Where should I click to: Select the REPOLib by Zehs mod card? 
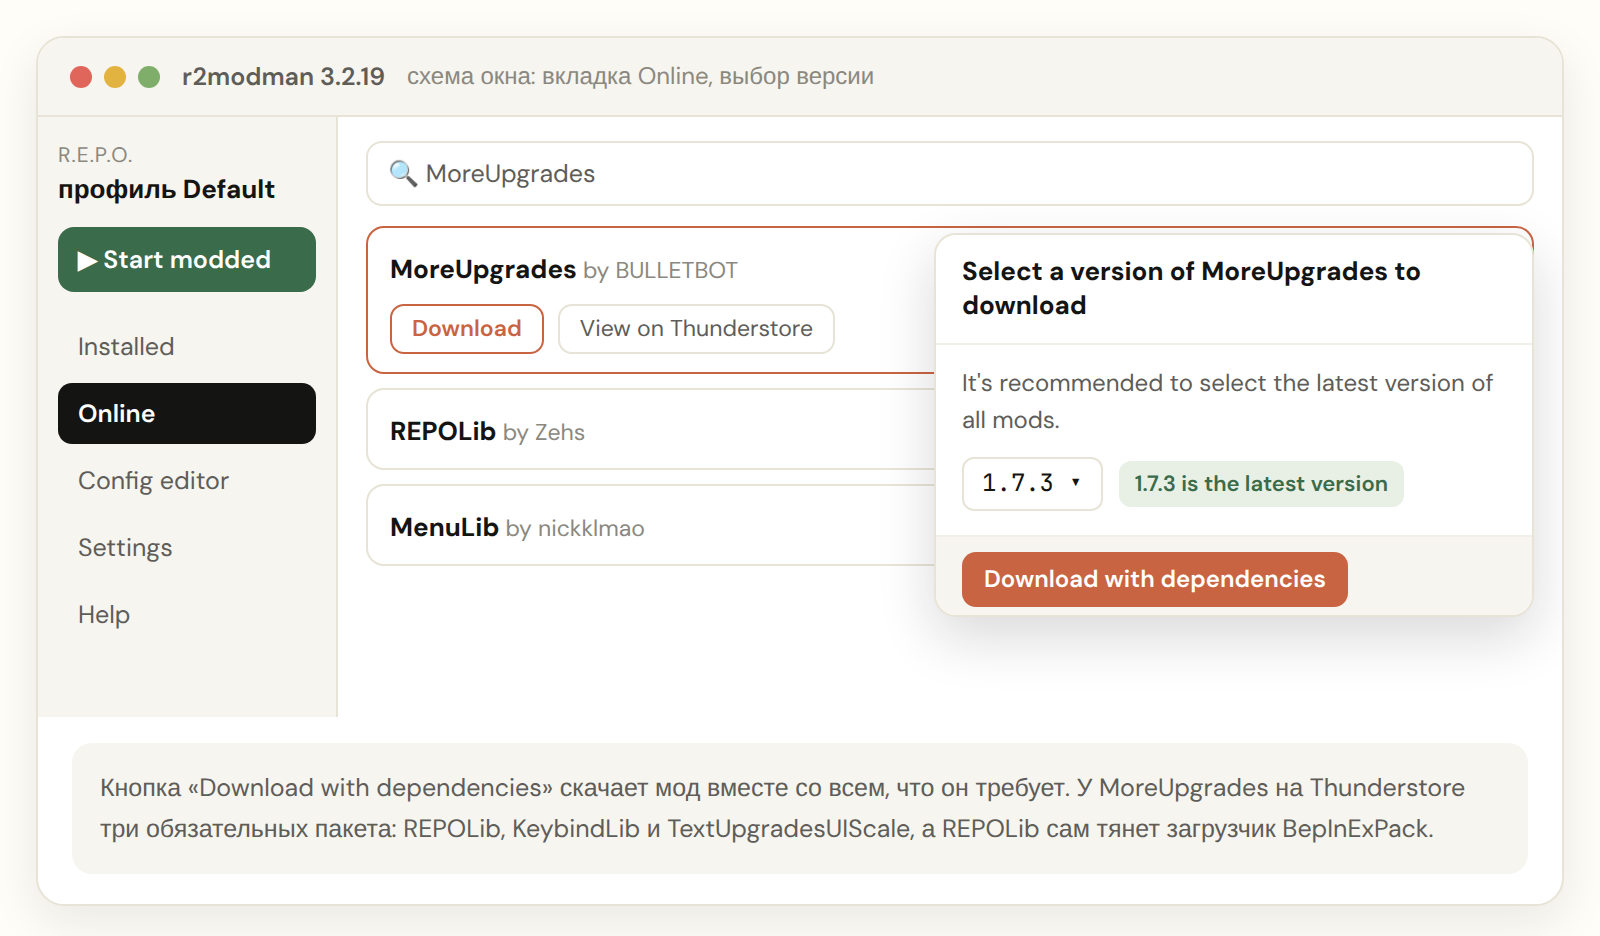[x=651, y=430]
